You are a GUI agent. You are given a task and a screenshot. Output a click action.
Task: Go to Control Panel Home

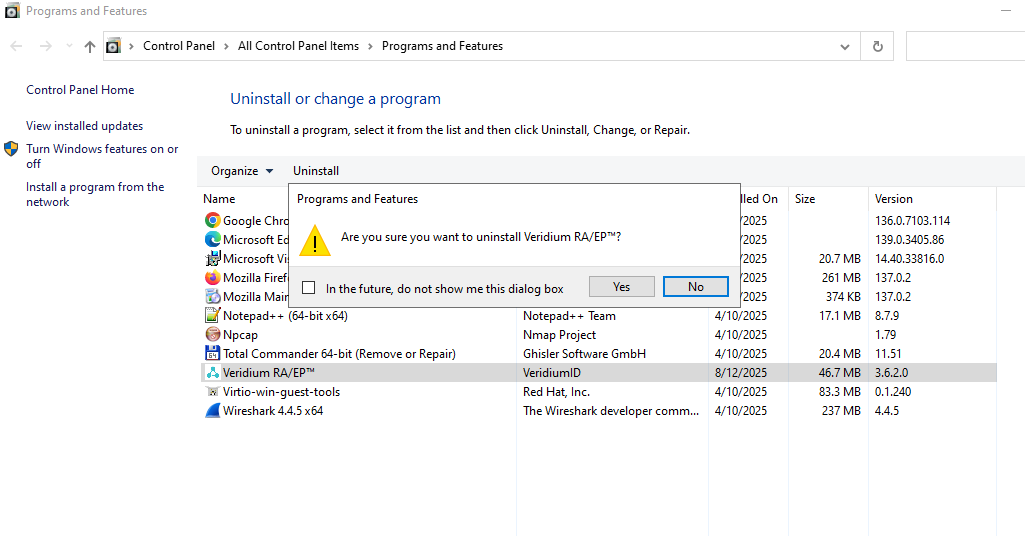click(x=80, y=90)
